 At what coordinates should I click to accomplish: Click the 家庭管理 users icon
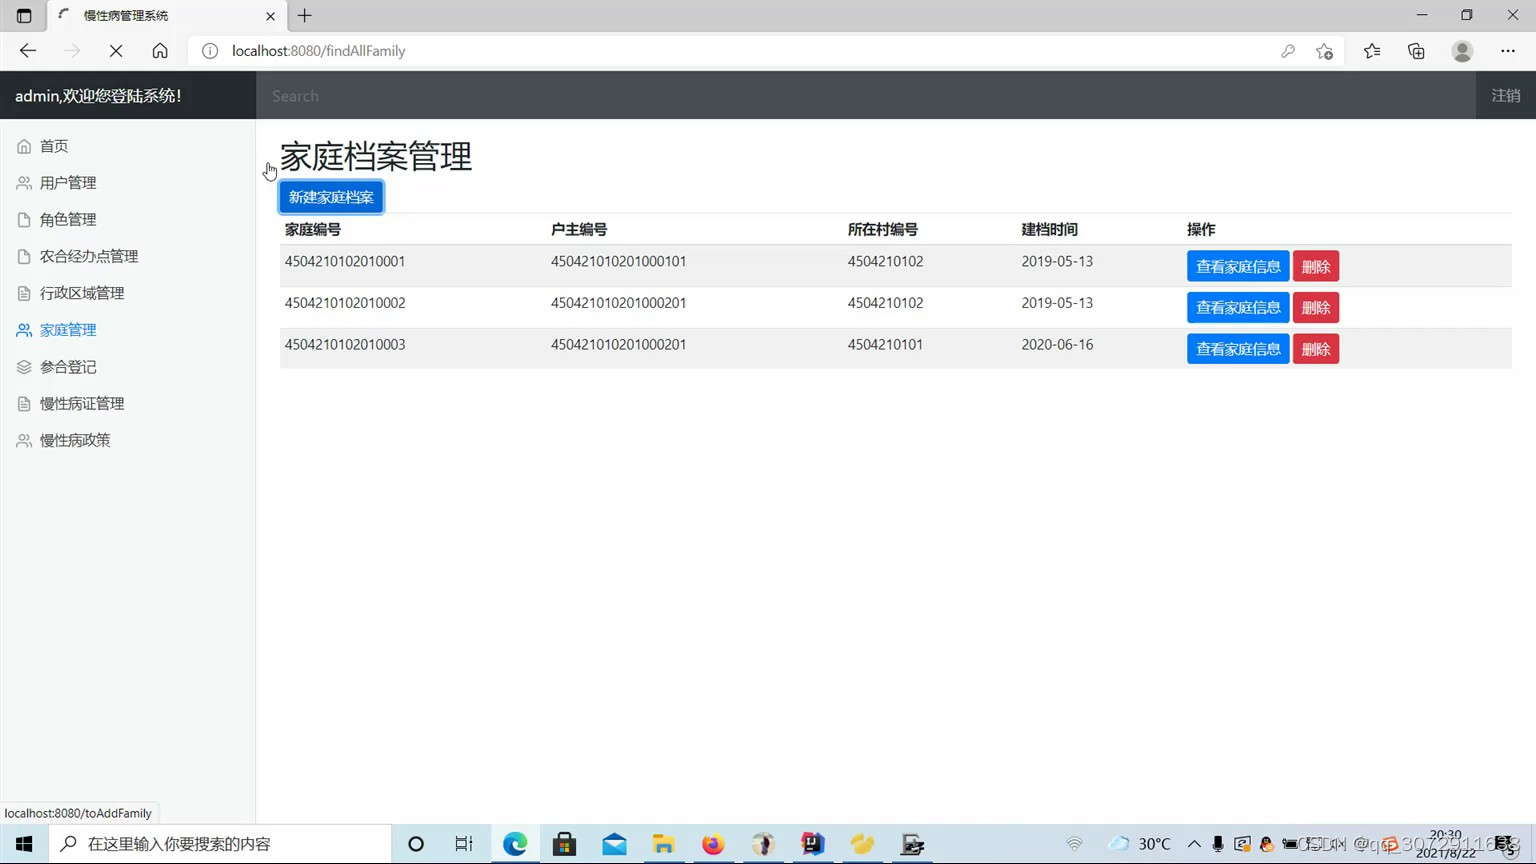pos(24,330)
